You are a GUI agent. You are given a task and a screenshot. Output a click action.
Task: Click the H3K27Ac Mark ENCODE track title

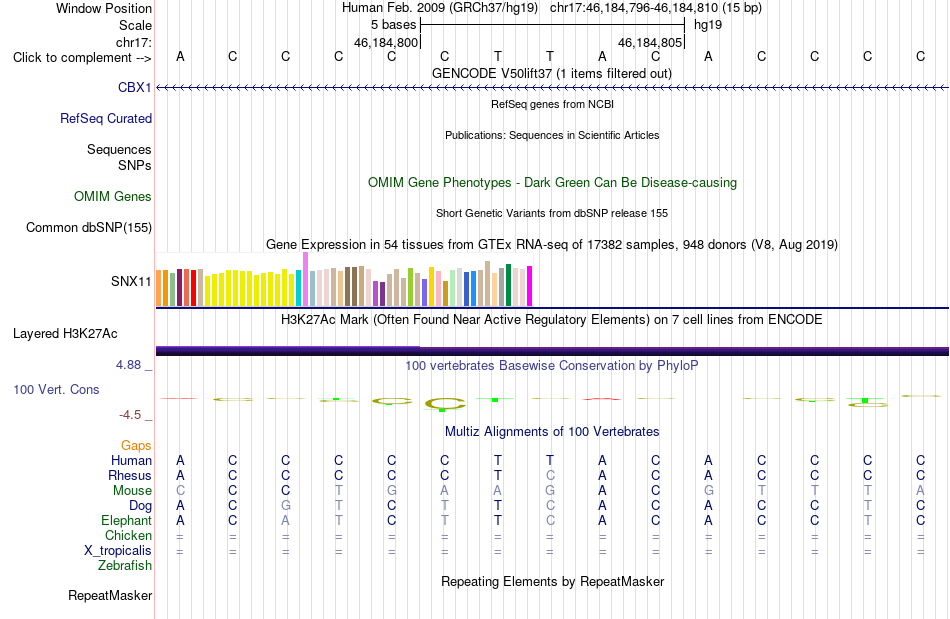[x=552, y=319]
